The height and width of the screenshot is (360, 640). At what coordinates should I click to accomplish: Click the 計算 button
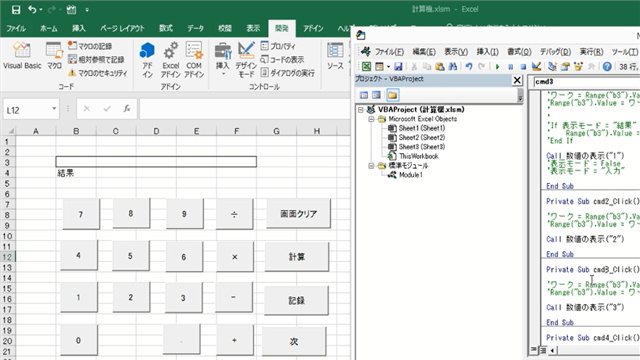coord(296,257)
